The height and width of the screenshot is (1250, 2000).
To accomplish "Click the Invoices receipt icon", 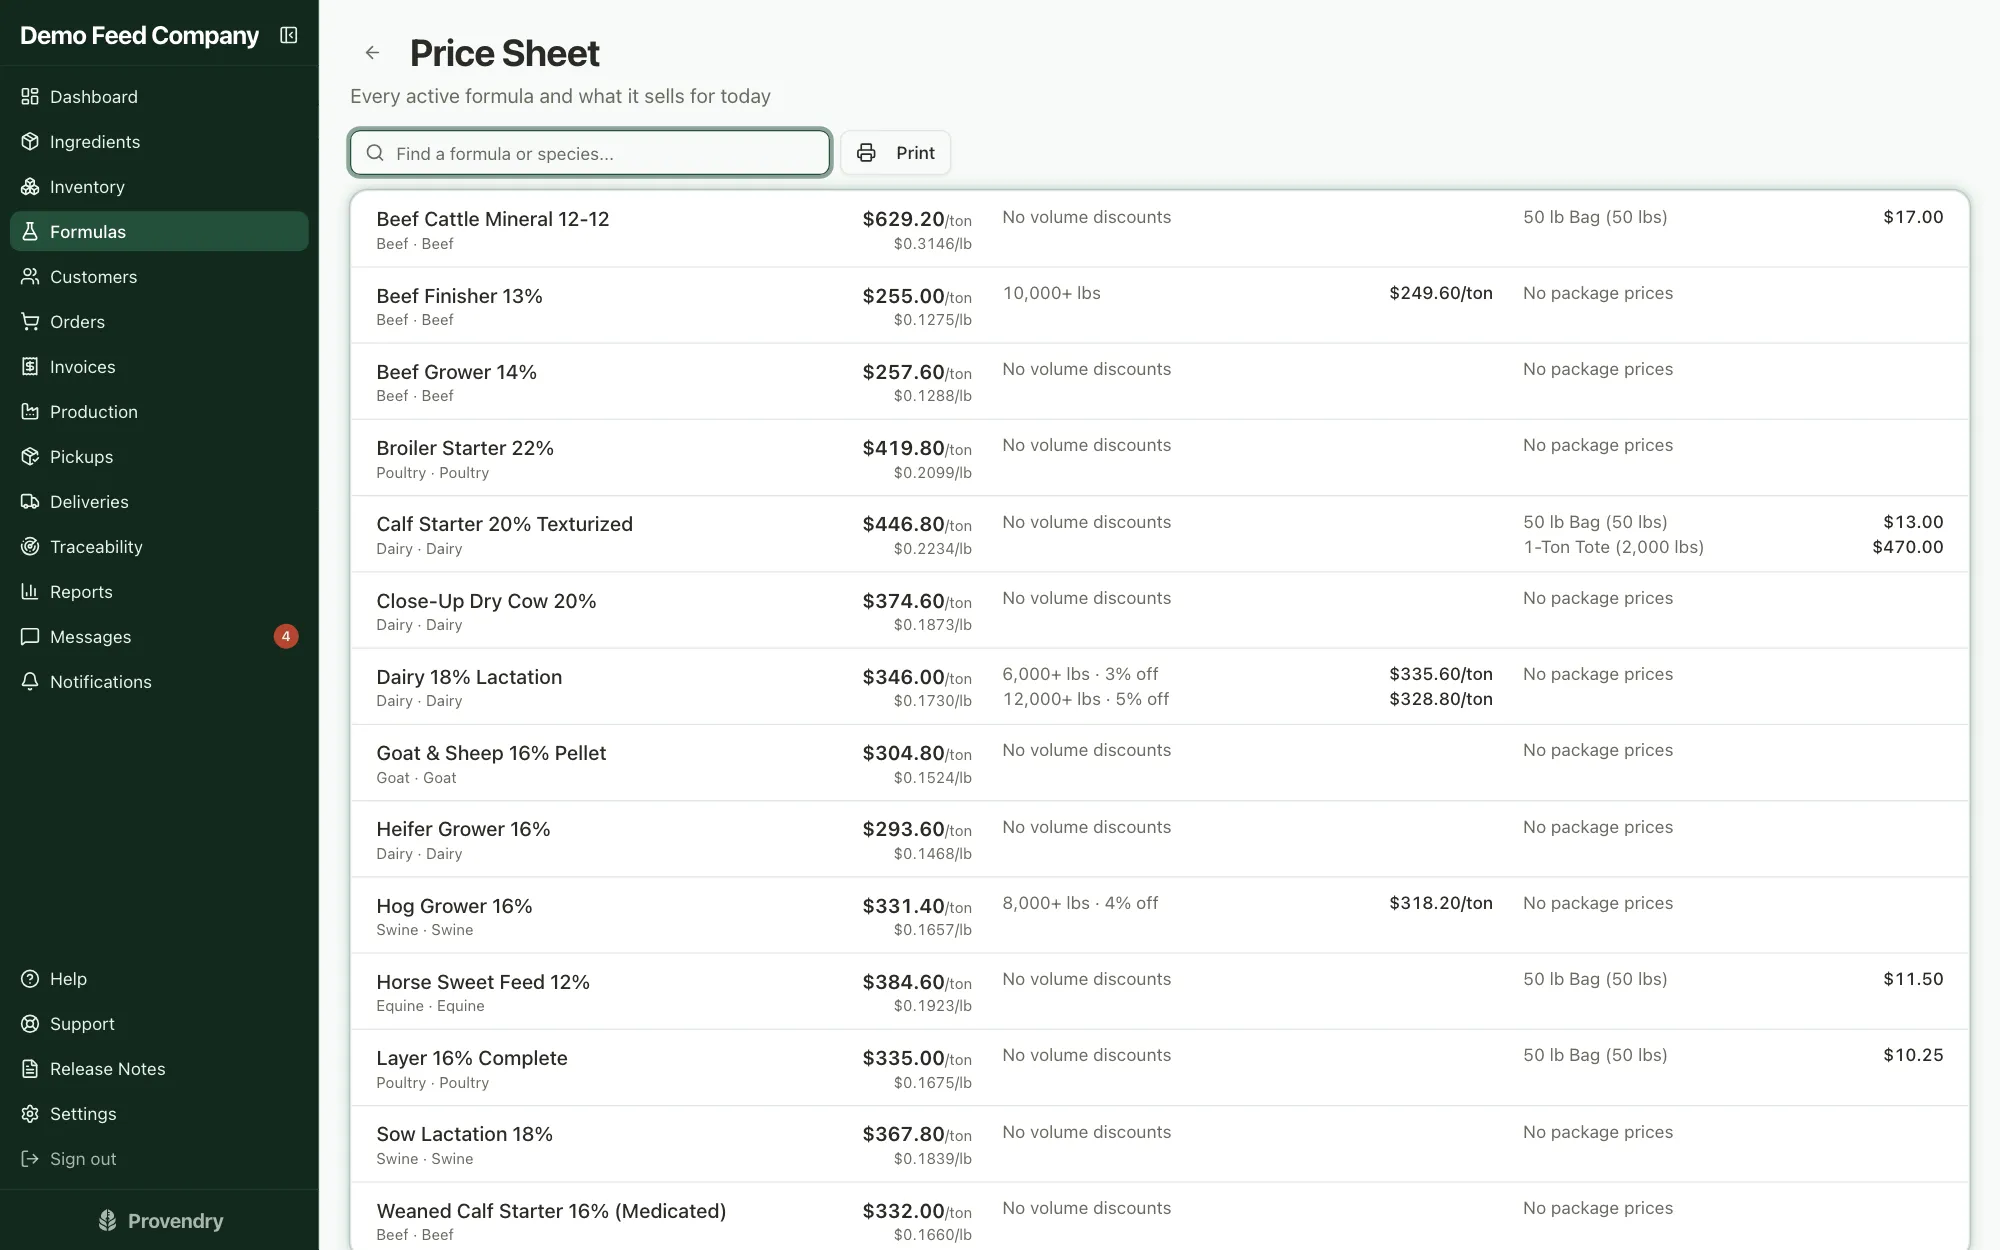I will tap(30, 366).
